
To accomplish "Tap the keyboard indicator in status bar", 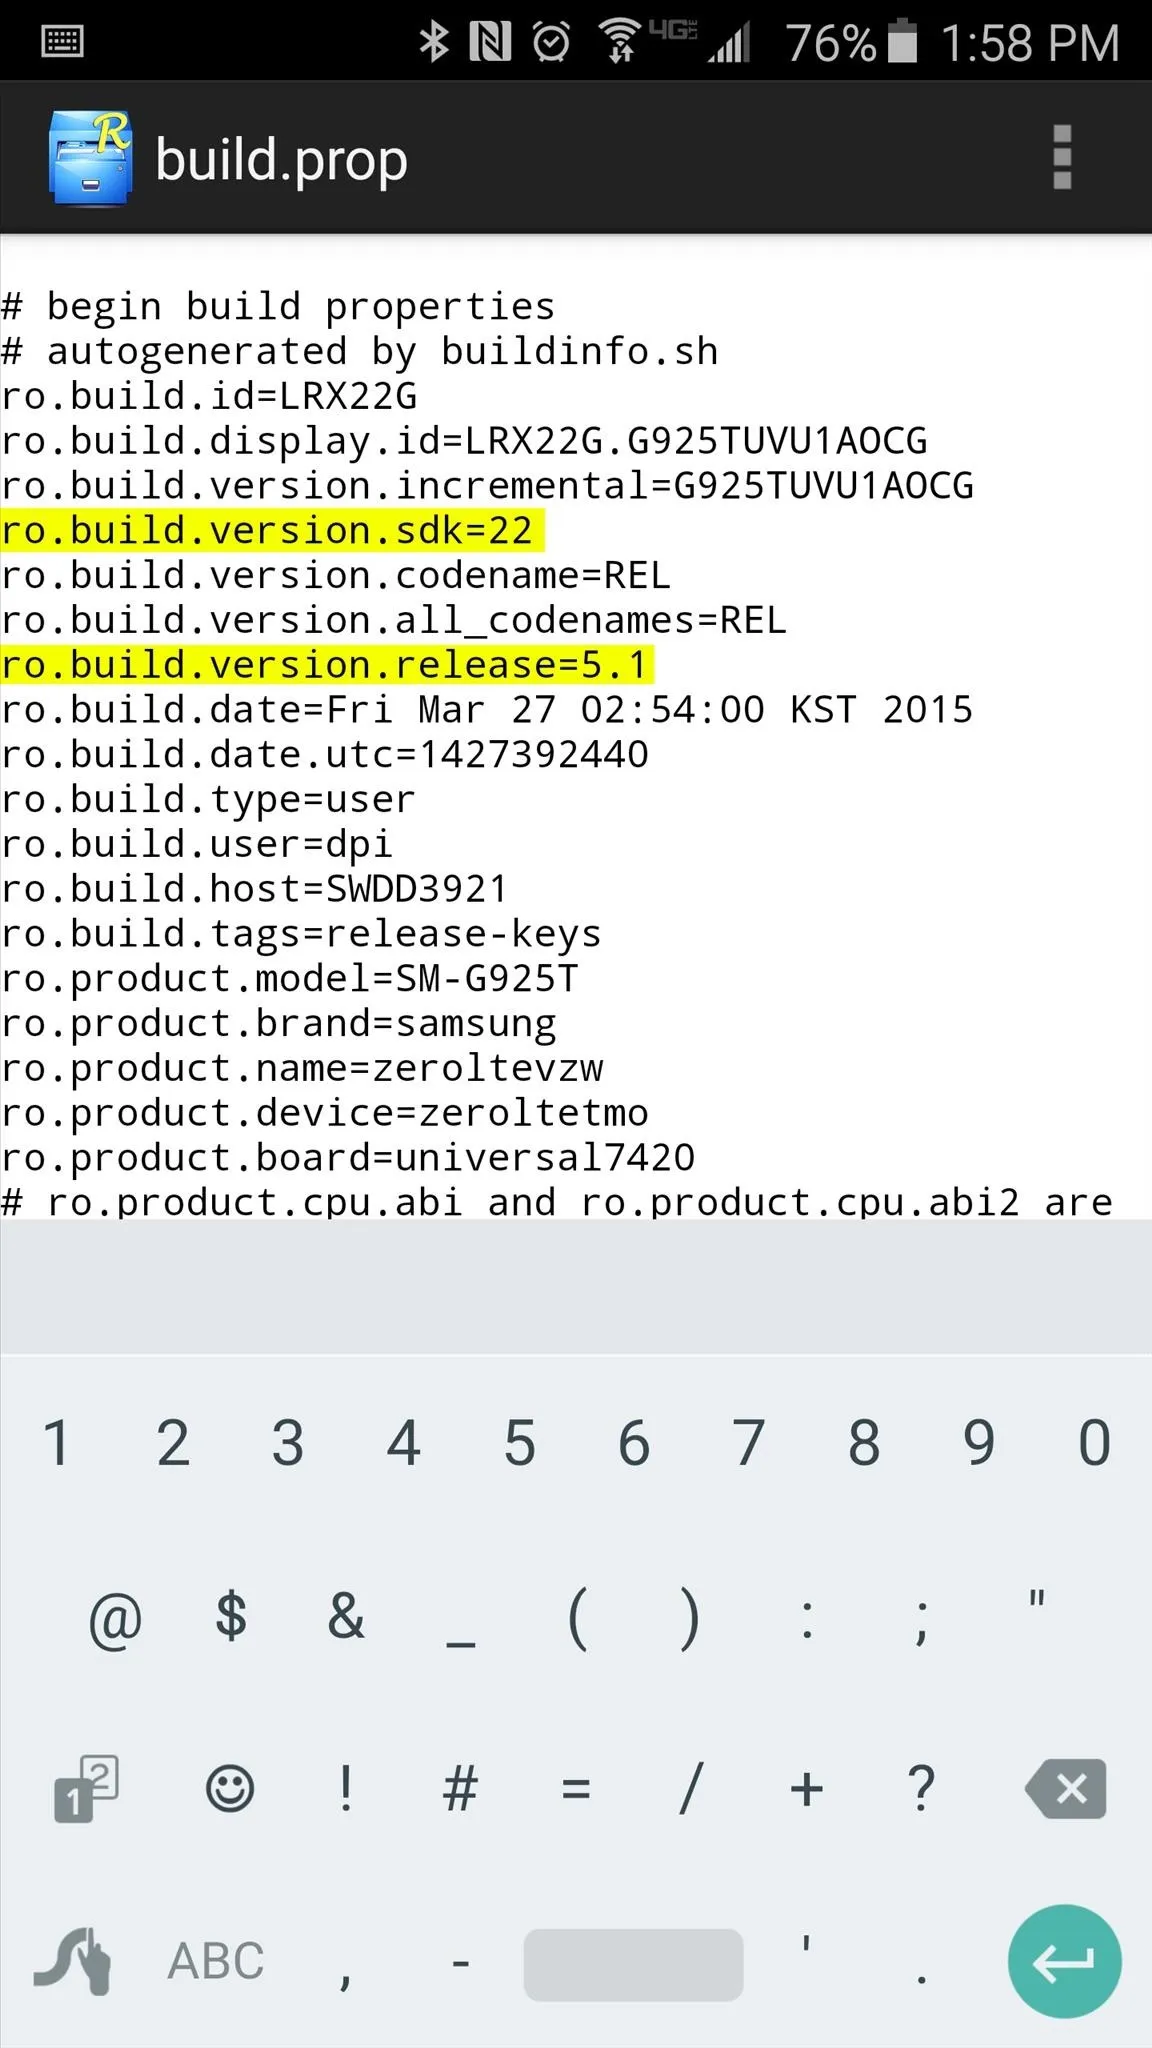I will [x=63, y=42].
